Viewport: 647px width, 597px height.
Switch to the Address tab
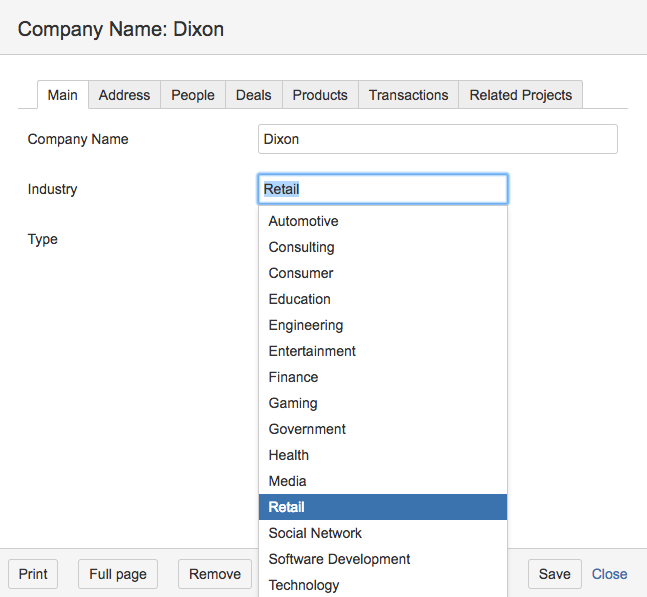124,95
